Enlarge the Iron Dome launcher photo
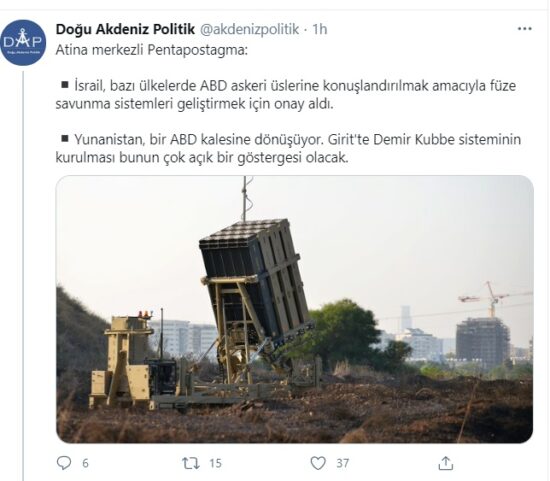 tap(295, 309)
